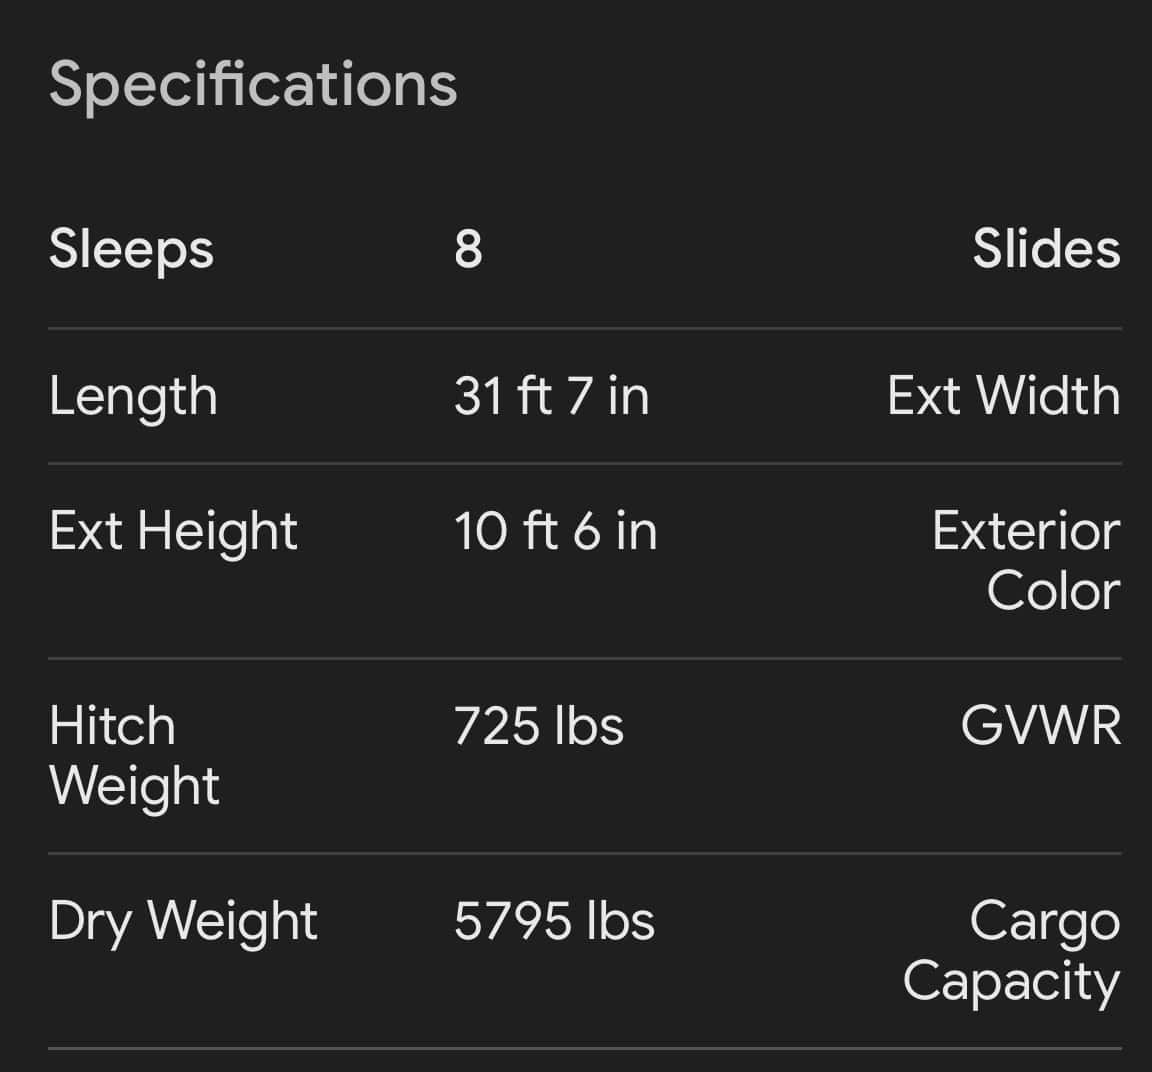Screen dimensions: 1152x1072
Task: Click the Slides label
Action: [1046, 249]
